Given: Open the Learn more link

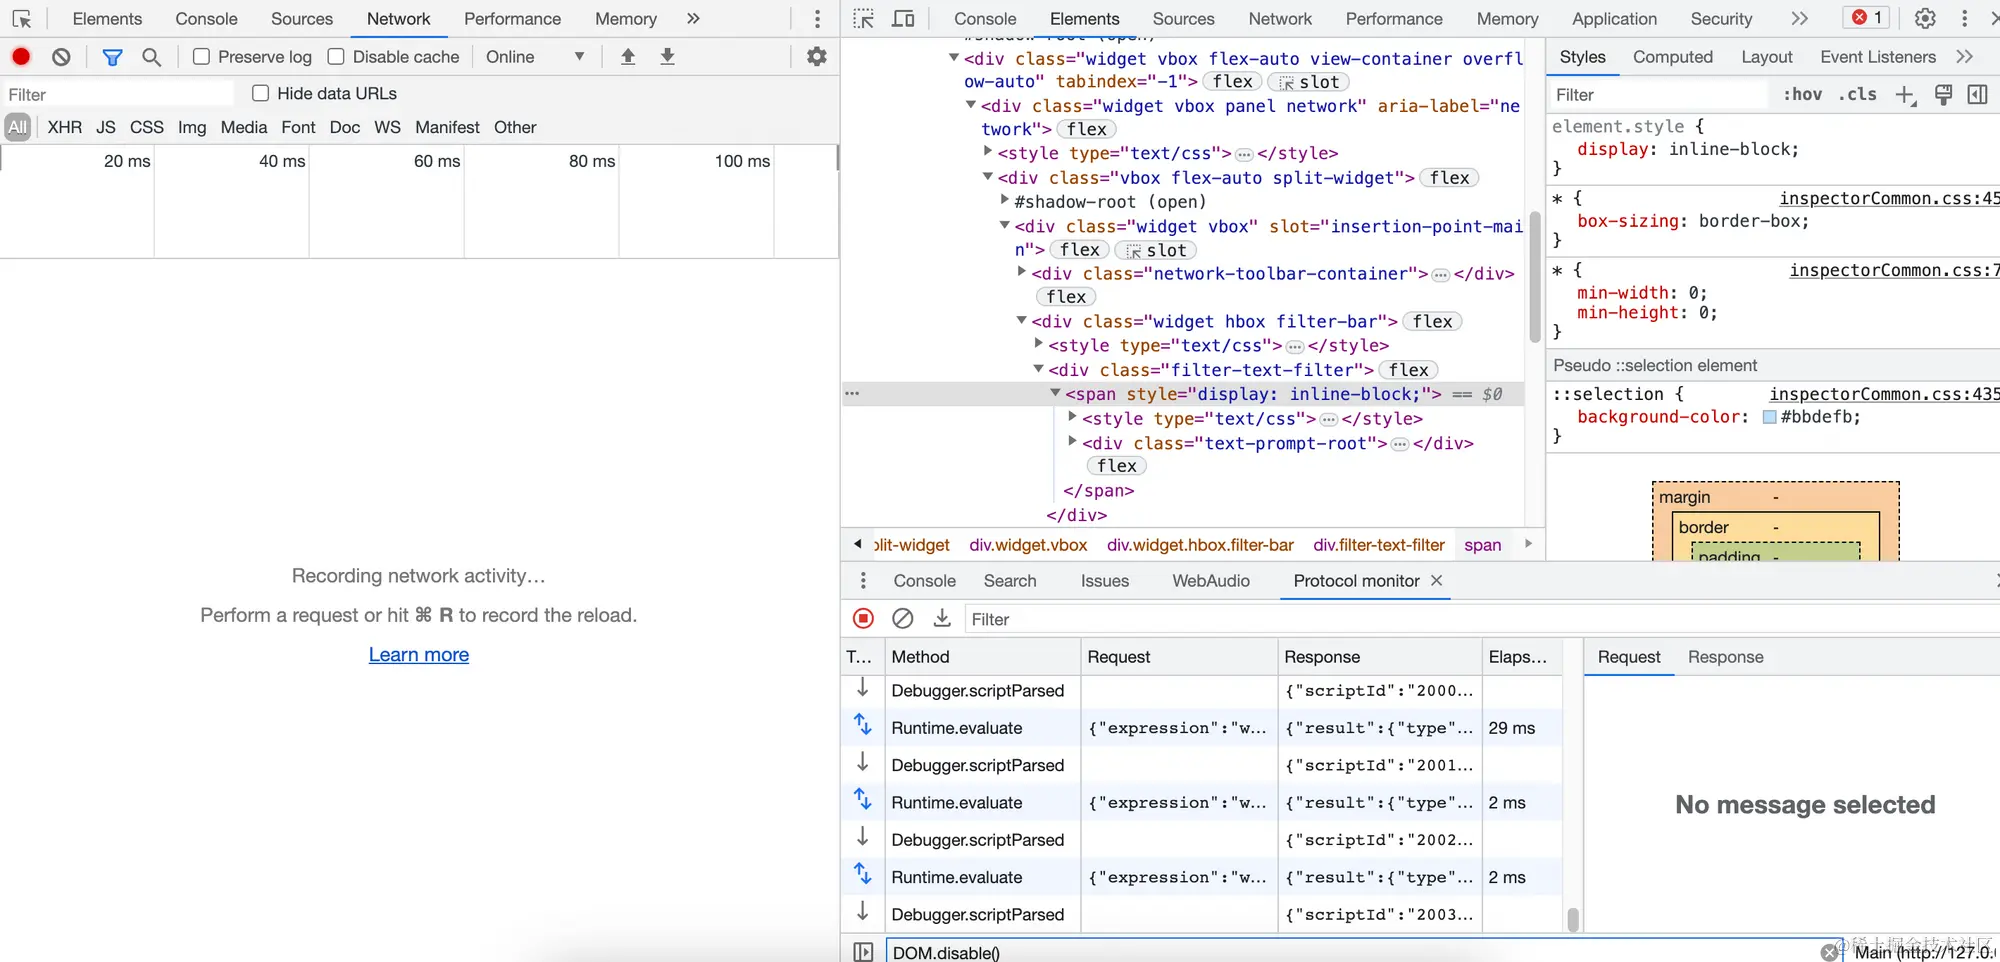Looking at the screenshot, I should [419, 655].
